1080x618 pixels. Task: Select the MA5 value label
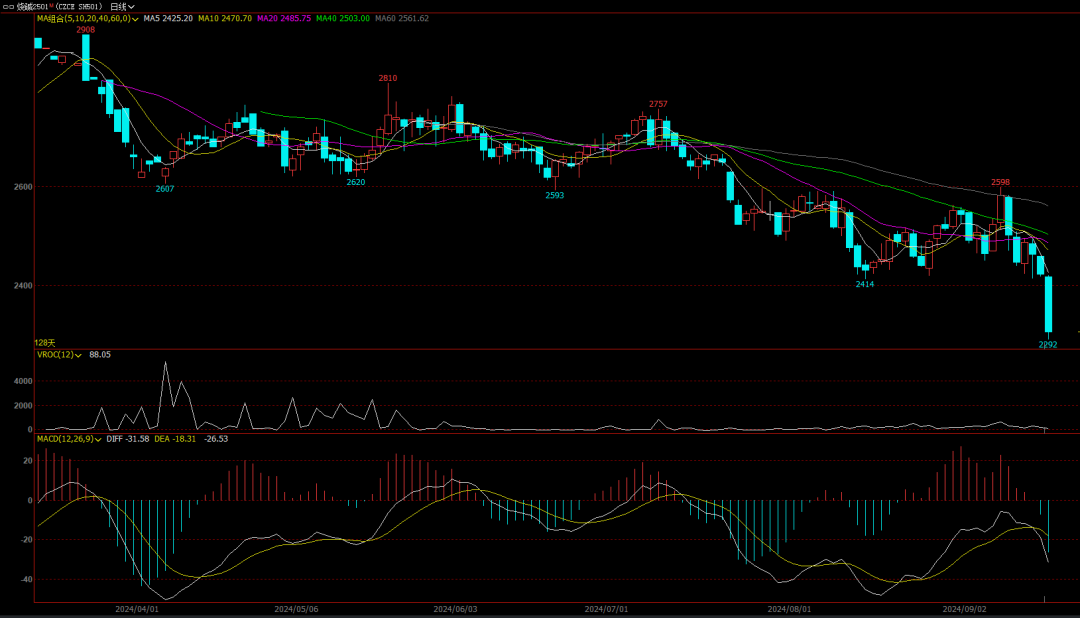[168, 19]
